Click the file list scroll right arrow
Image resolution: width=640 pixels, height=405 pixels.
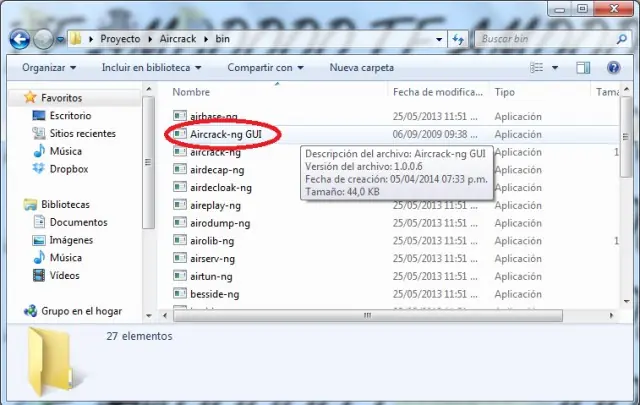pos(611,315)
